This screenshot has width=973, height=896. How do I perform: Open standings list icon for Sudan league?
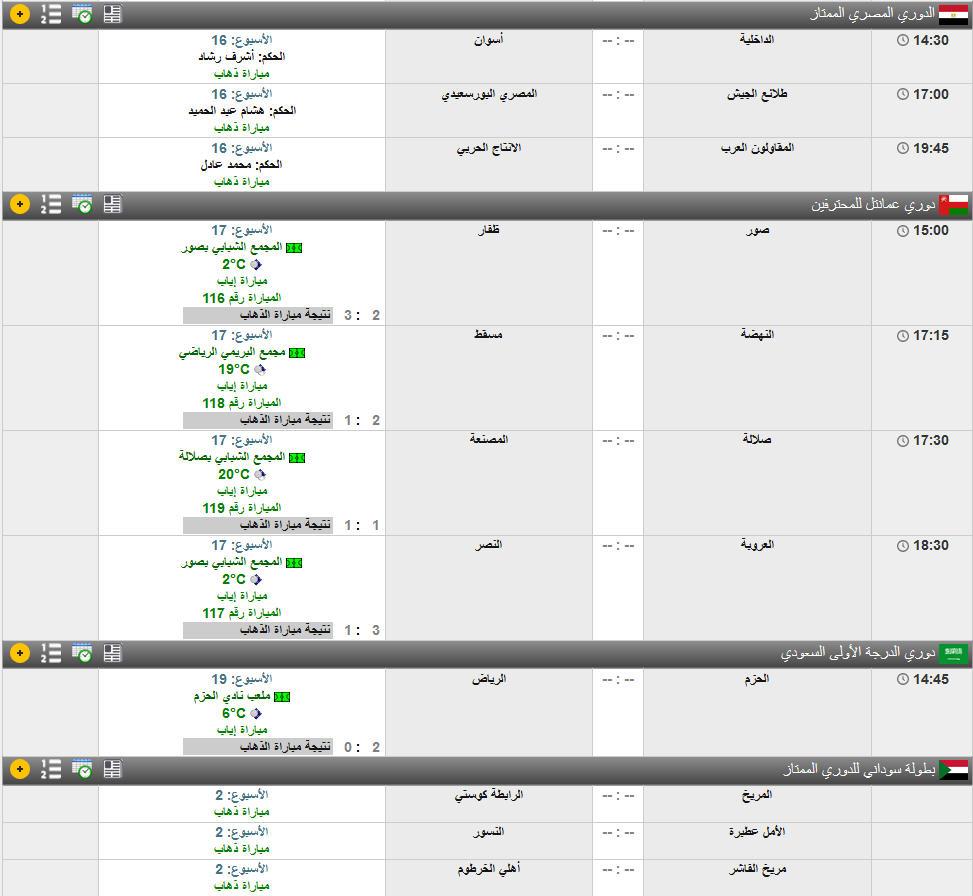[x=50, y=769]
